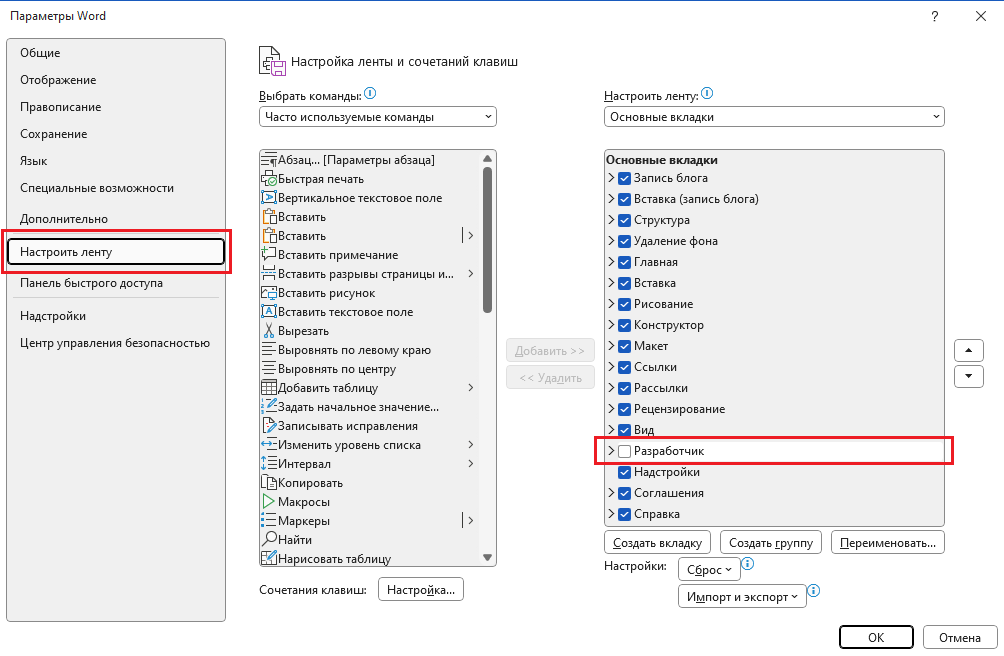Switch to the Правописание section
1004x656 pixels.
pyautogui.click(x=60, y=107)
